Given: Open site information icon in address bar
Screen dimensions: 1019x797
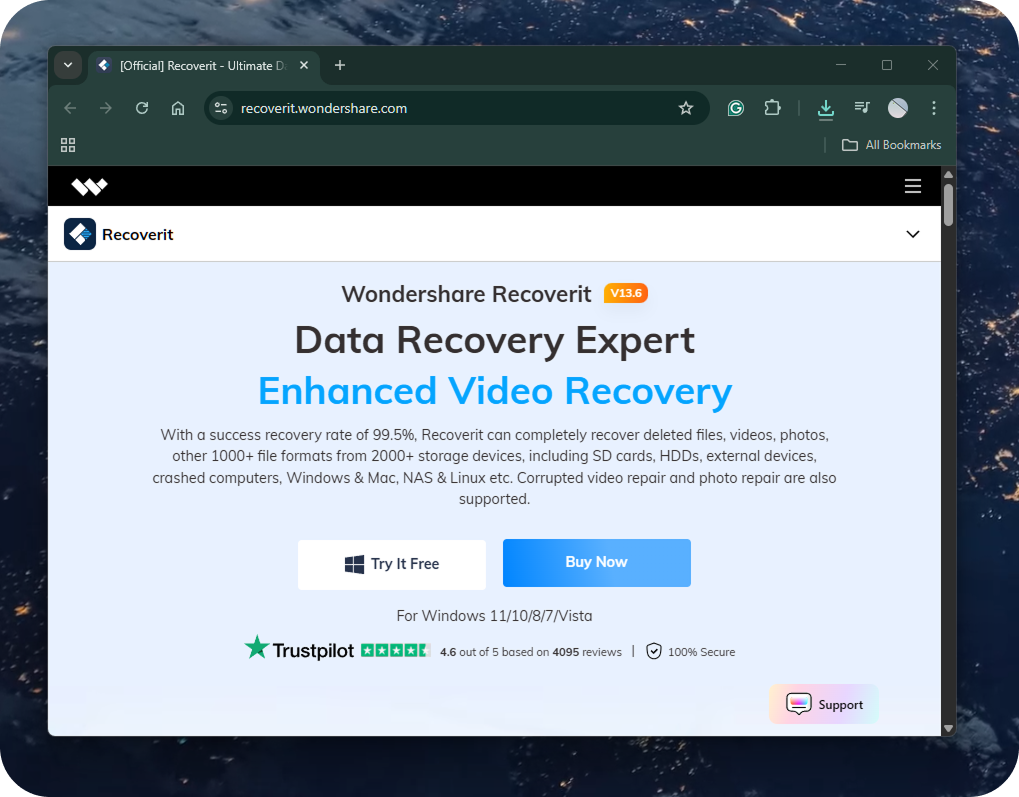Looking at the screenshot, I should pos(221,108).
